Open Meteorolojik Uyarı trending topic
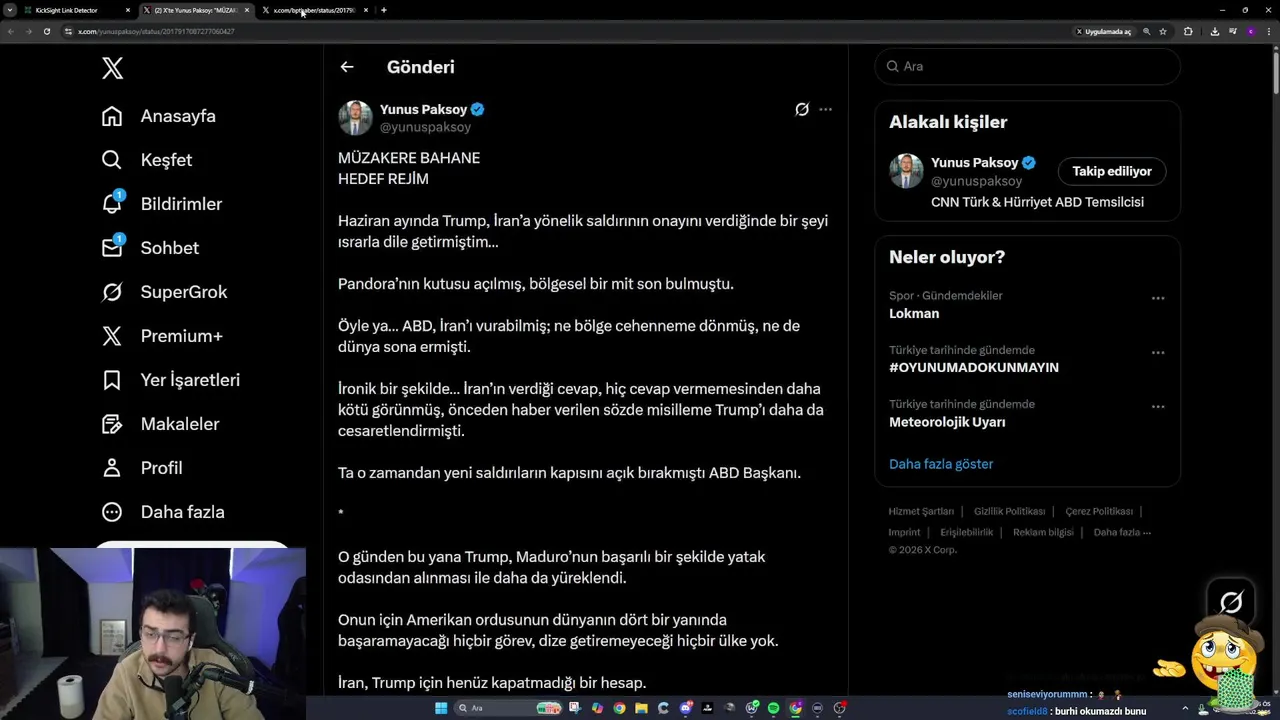The width and height of the screenshot is (1280, 720). (947, 422)
